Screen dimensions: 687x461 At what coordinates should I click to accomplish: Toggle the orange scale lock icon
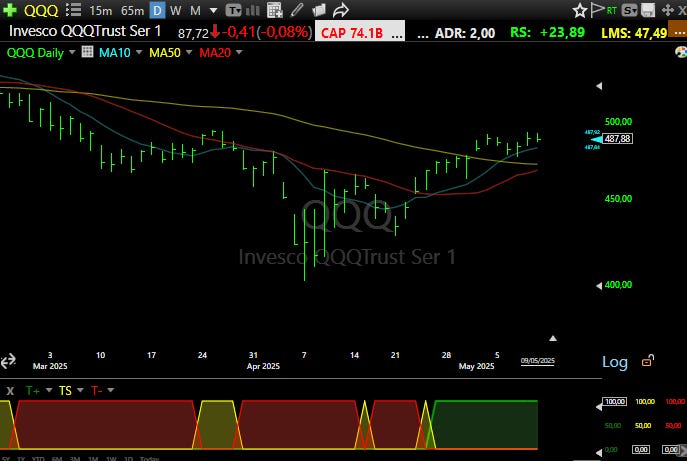click(x=648, y=361)
